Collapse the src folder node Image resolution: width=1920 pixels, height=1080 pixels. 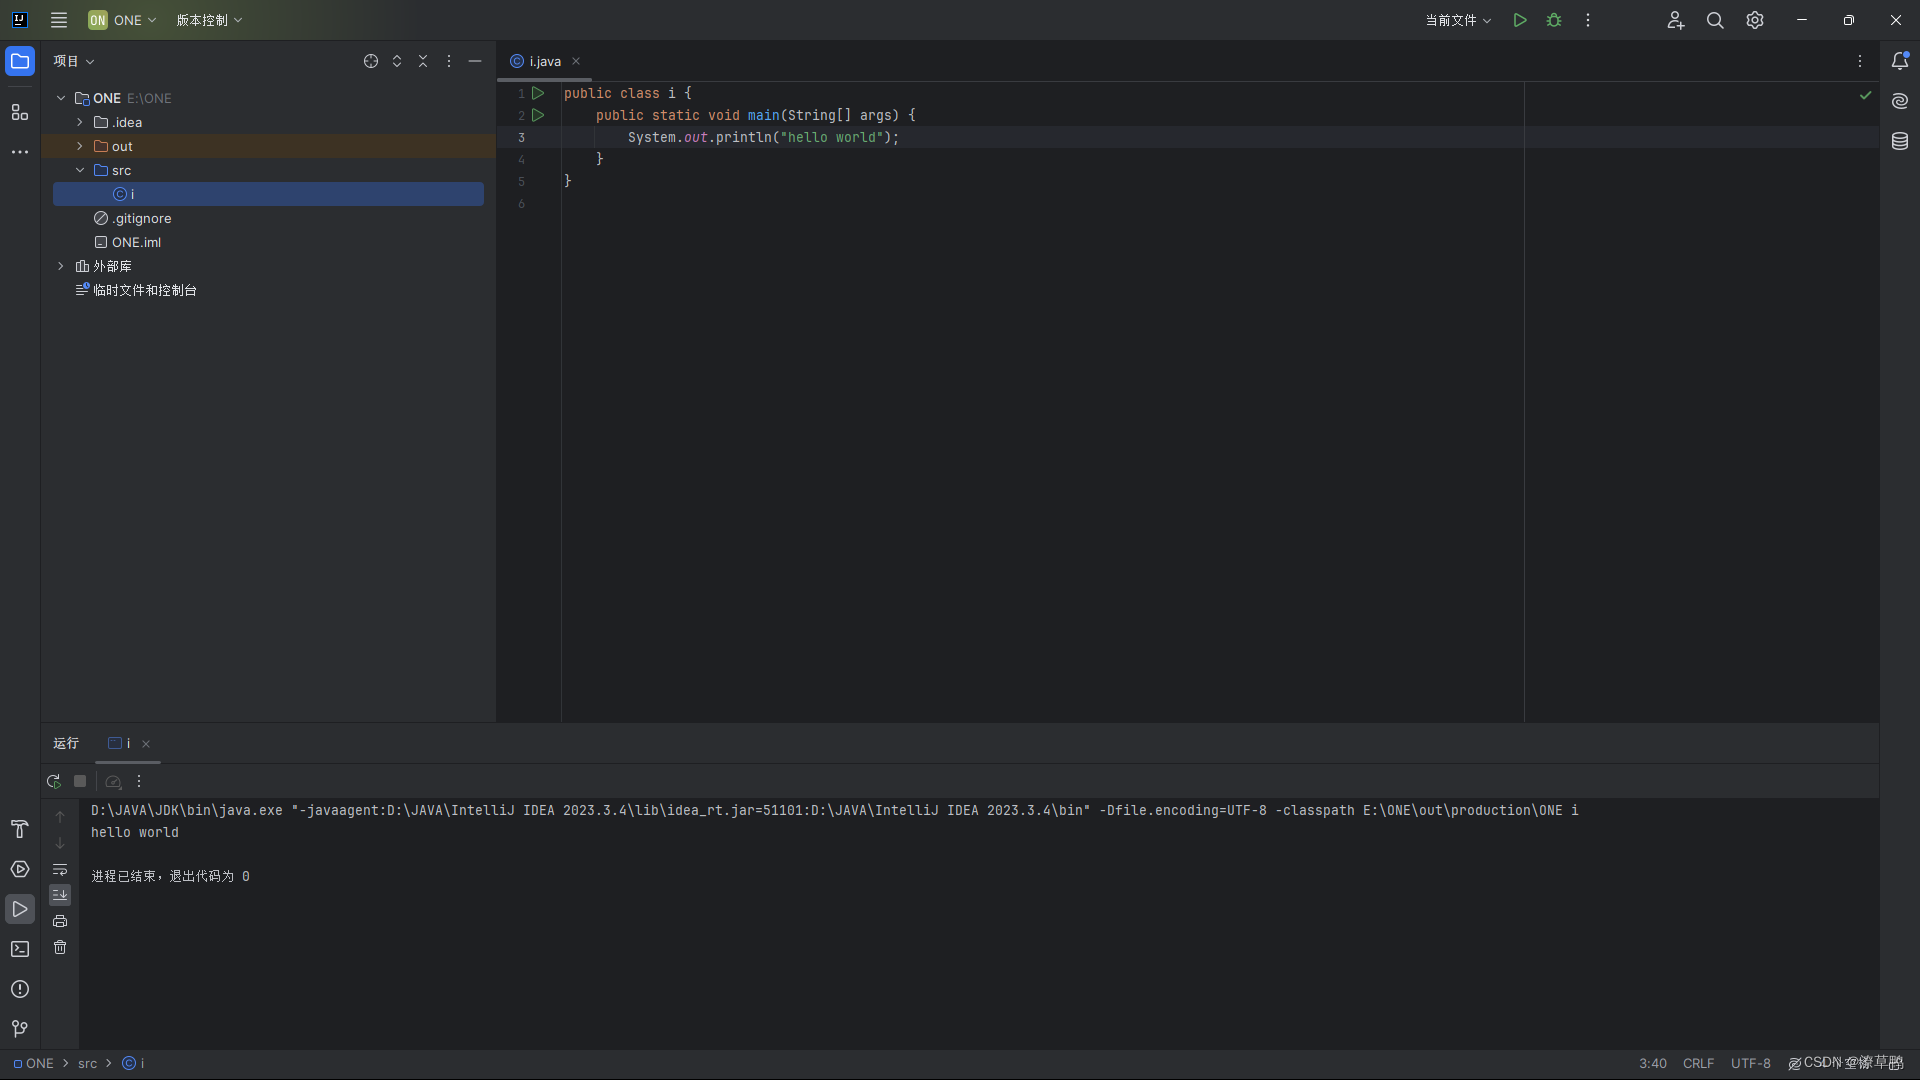click(x=80, y=170)
